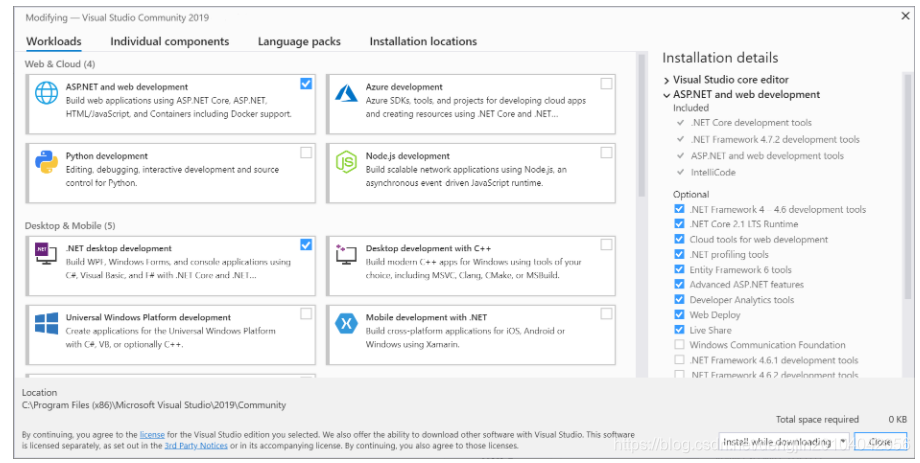Image resolution: width=920 pixels, height=463 pixels.
Task: Uncheck Entity Framework 6 tools option
Action: click(679, 269)
